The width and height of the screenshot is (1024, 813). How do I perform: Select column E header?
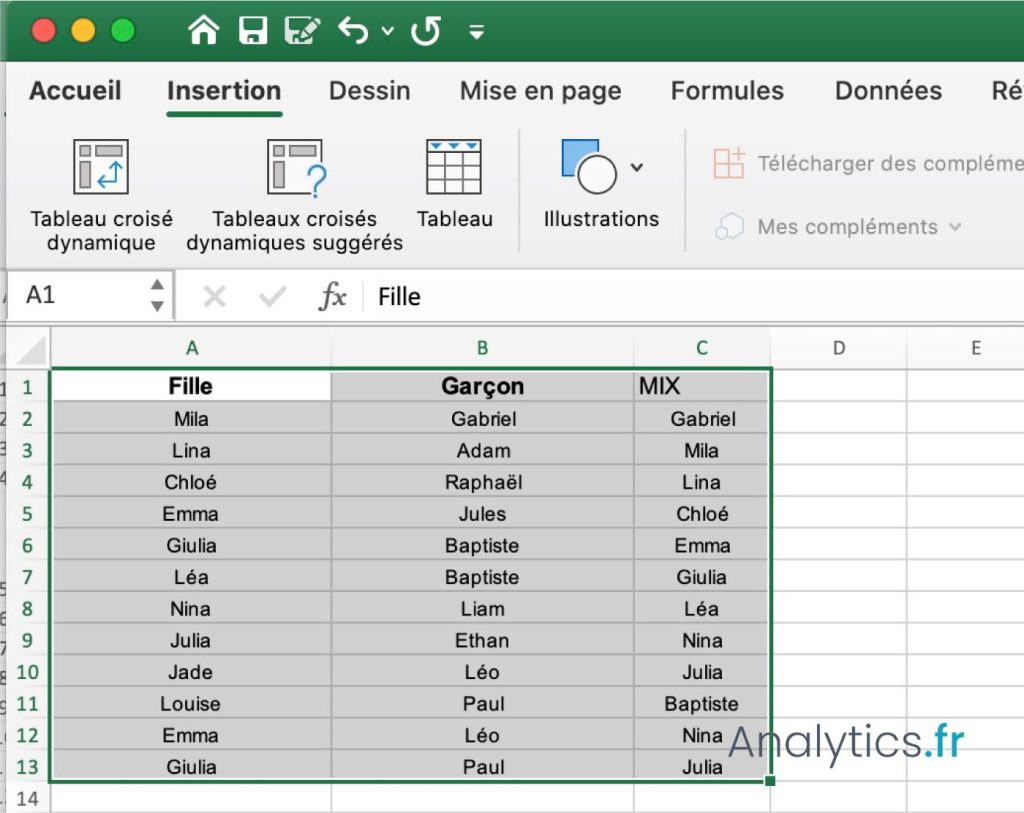coord(965,348)
